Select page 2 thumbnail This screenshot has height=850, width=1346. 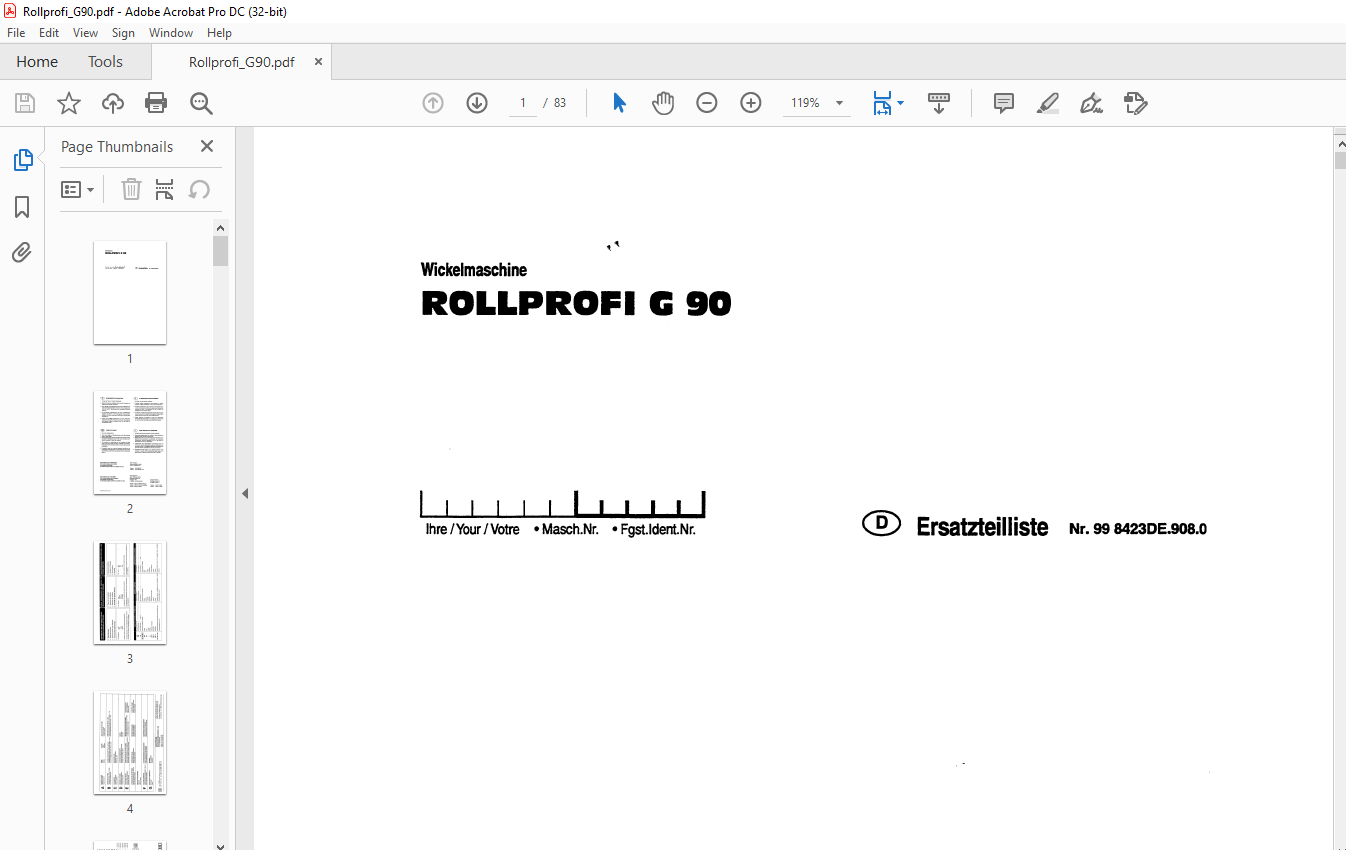click(130, 442)
